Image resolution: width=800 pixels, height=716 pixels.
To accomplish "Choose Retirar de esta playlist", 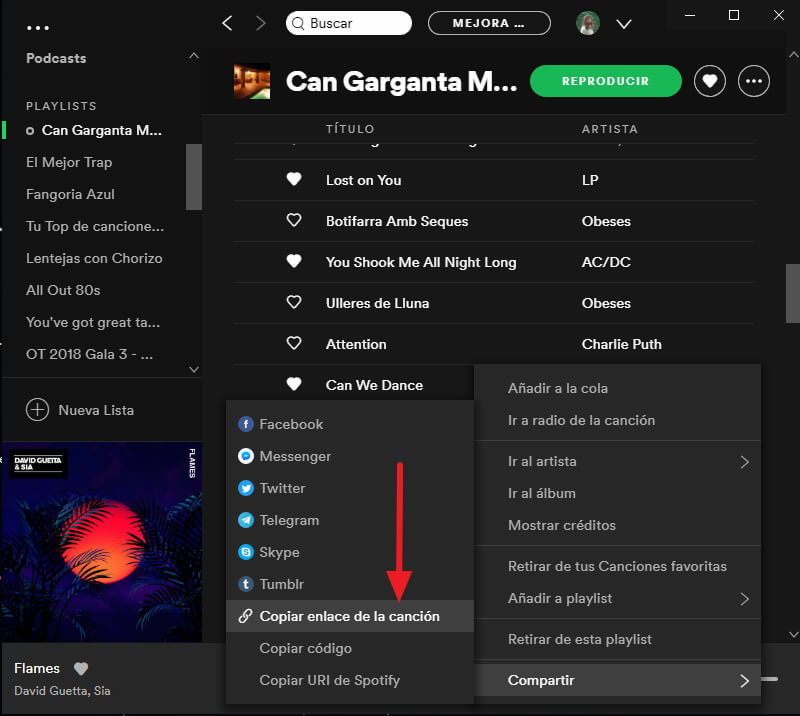I will click(617, 639).
